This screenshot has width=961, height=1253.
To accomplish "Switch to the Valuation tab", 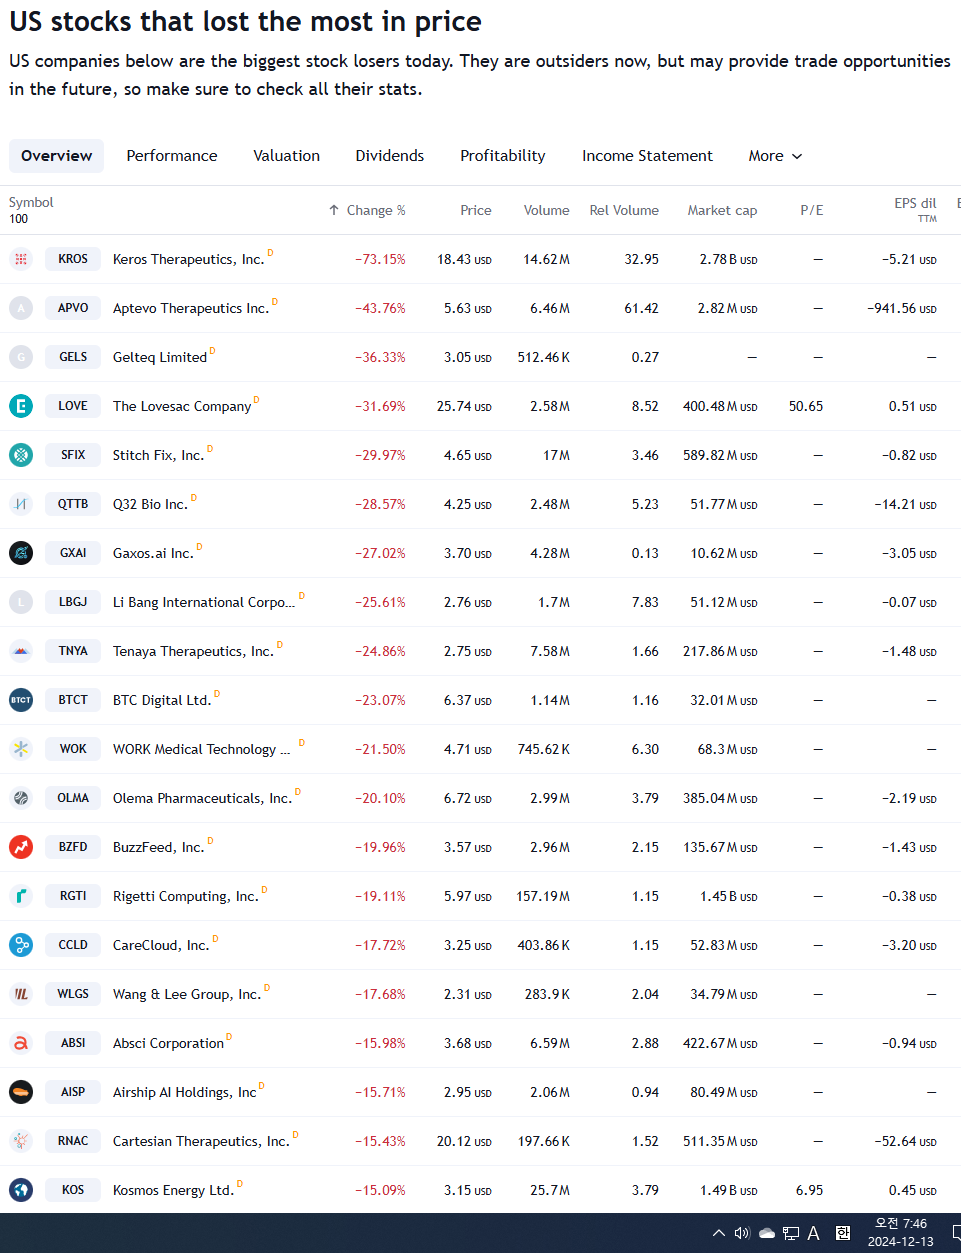I will click(287, 156).
